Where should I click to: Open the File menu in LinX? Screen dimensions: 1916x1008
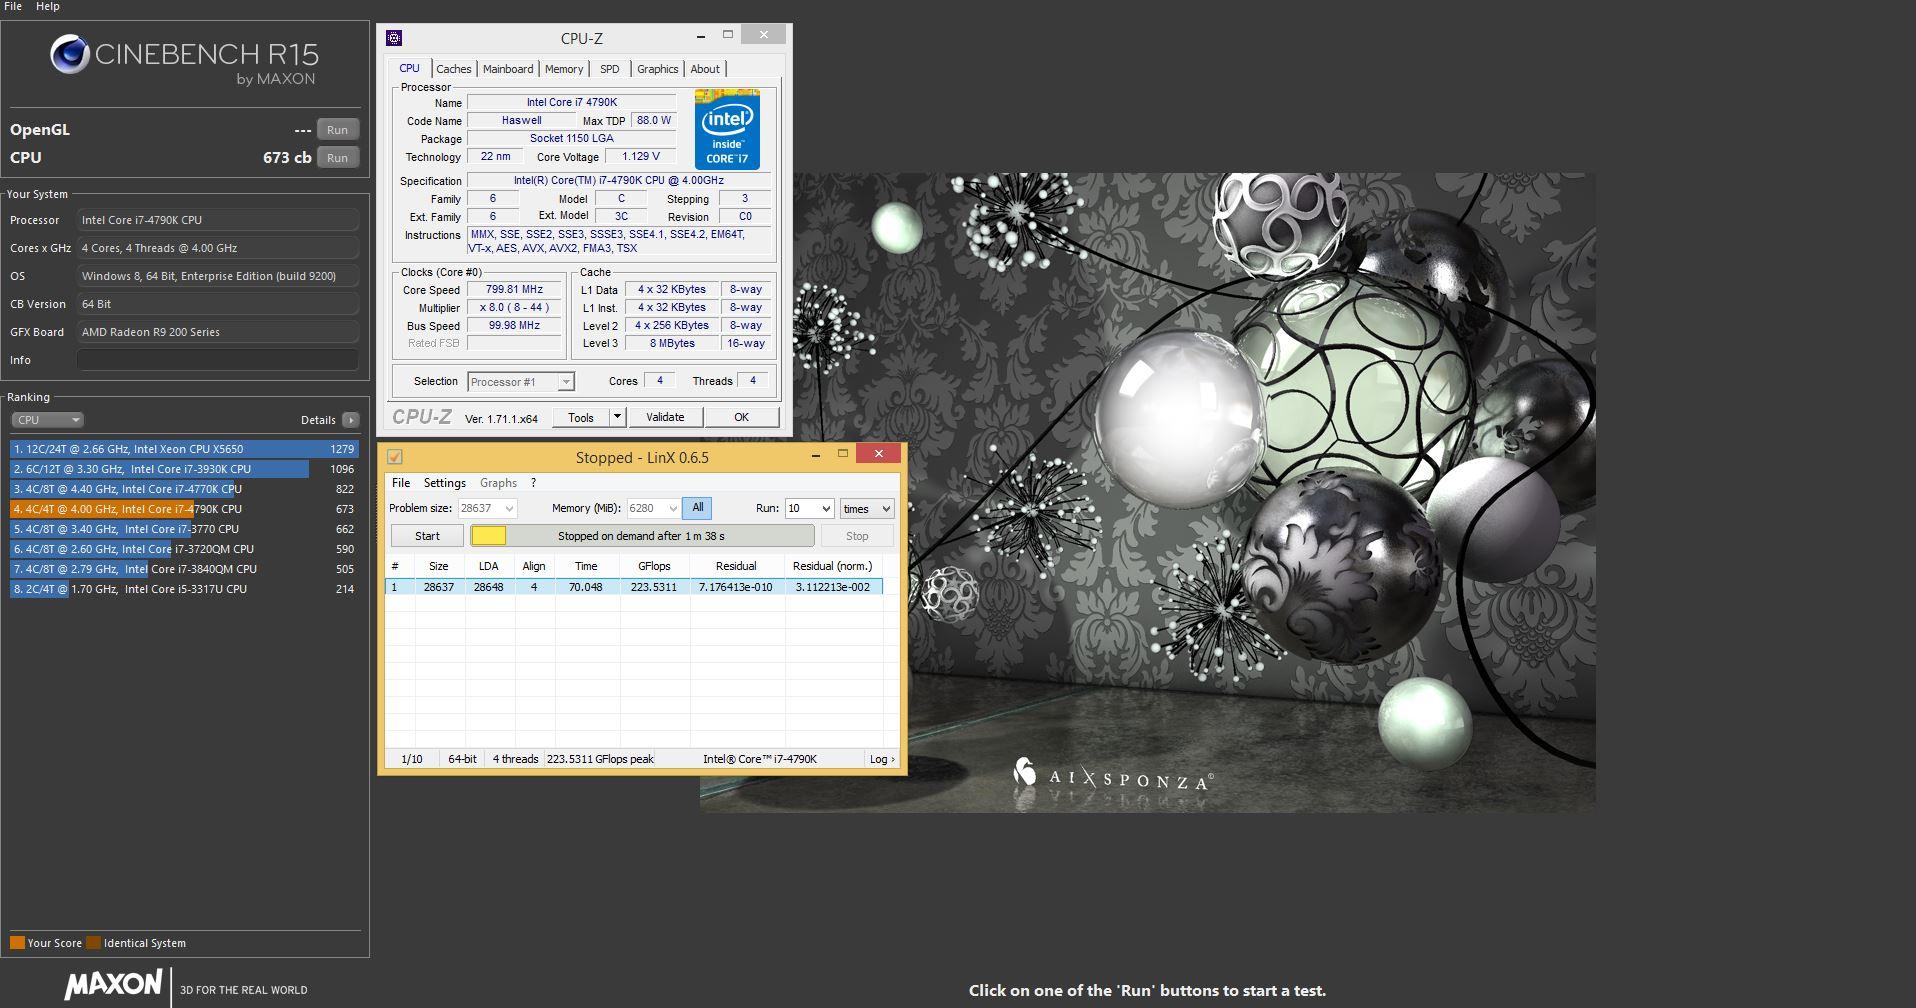coord(401,483)
